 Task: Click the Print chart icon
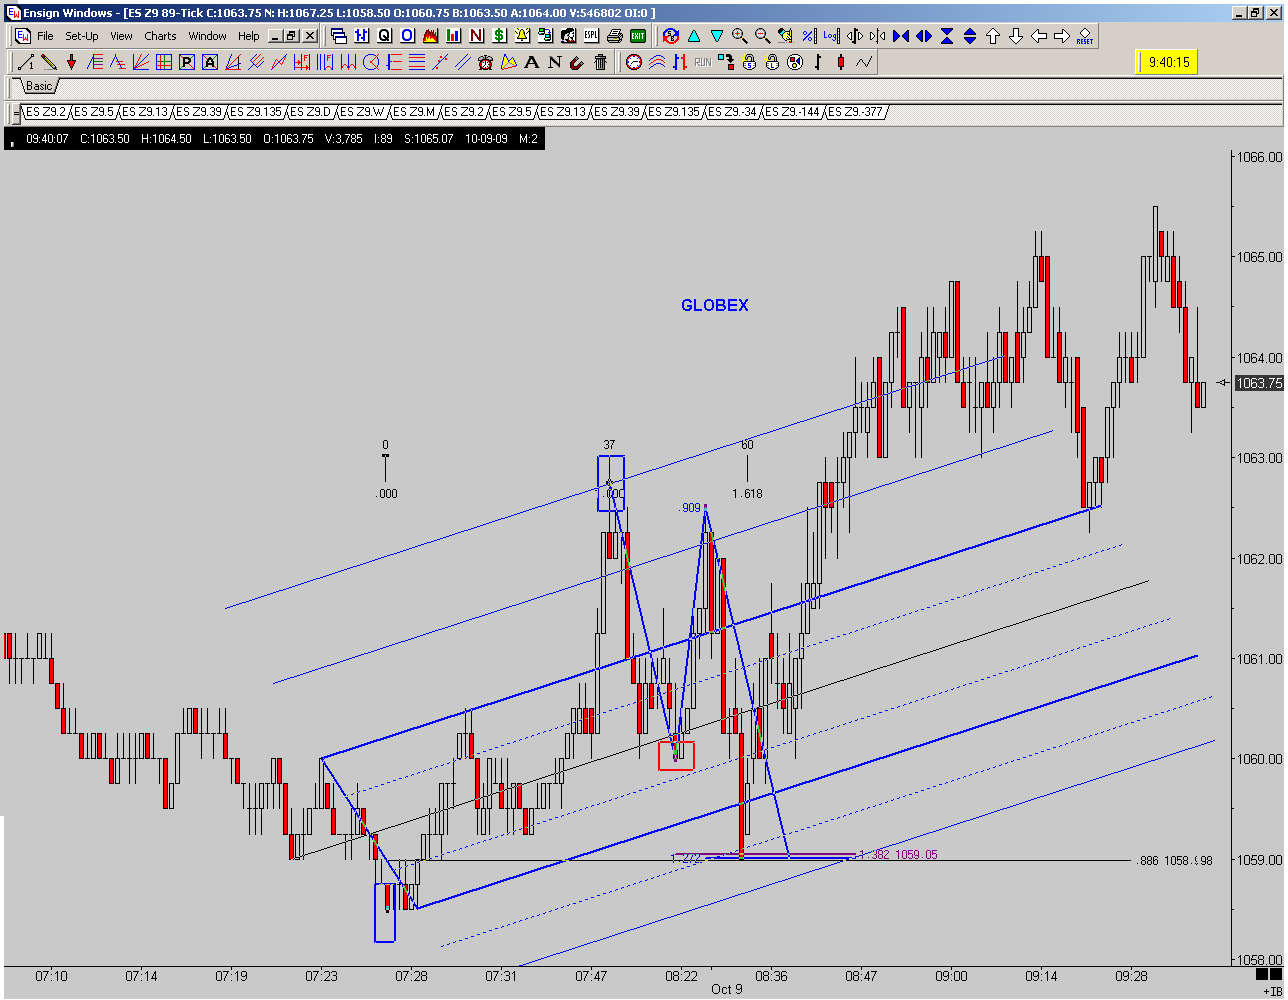pos(615,36)
